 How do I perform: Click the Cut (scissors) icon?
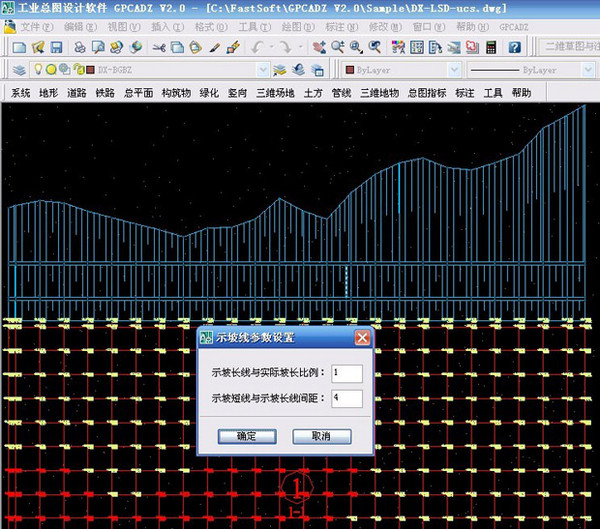(x=159, y=47)
